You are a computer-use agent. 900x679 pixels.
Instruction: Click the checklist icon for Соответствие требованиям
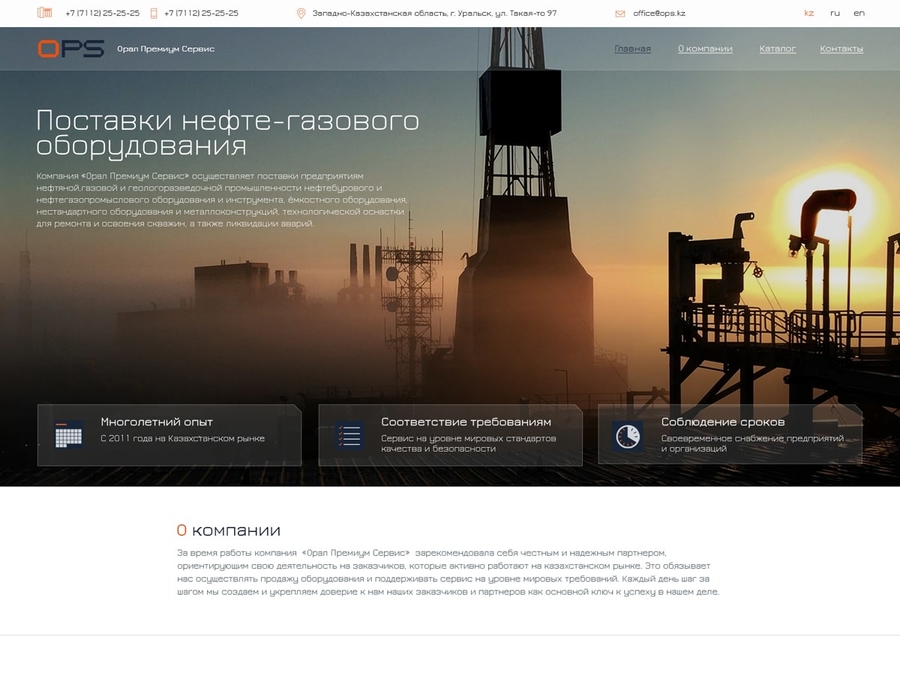(349, 435)
